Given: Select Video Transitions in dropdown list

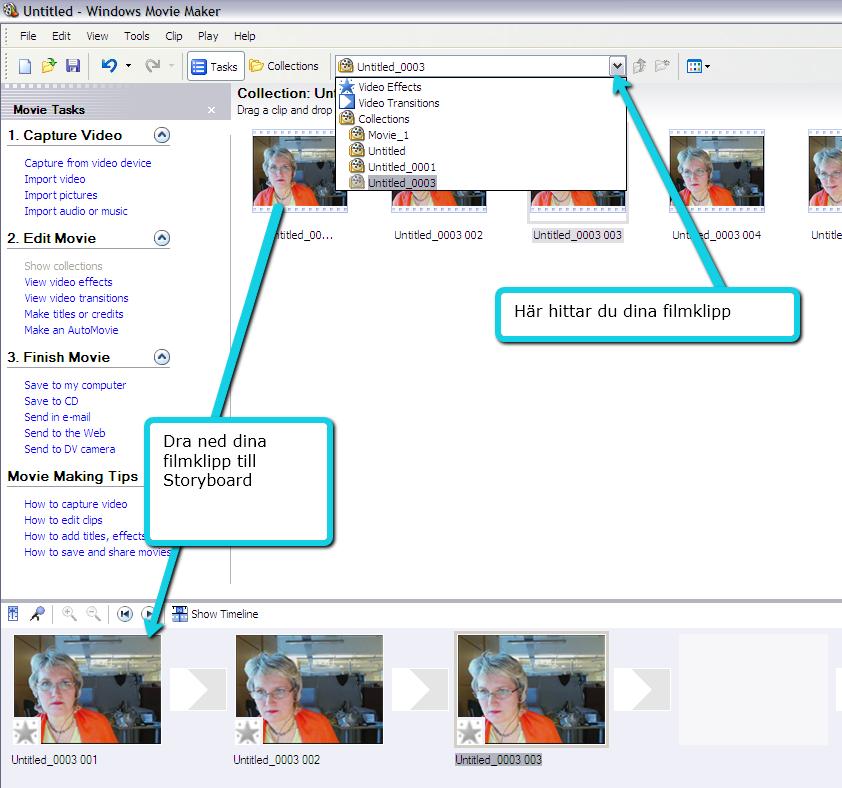Looking at the screenshot, I should [x=481, y=103].
